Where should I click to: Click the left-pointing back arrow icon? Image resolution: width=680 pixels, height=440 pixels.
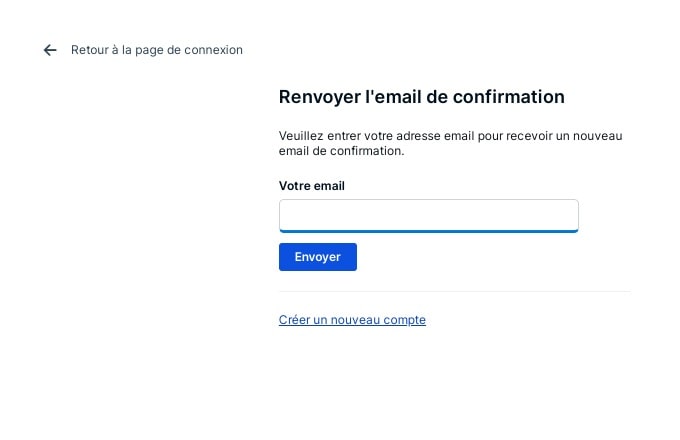click(x=50, y=50)
